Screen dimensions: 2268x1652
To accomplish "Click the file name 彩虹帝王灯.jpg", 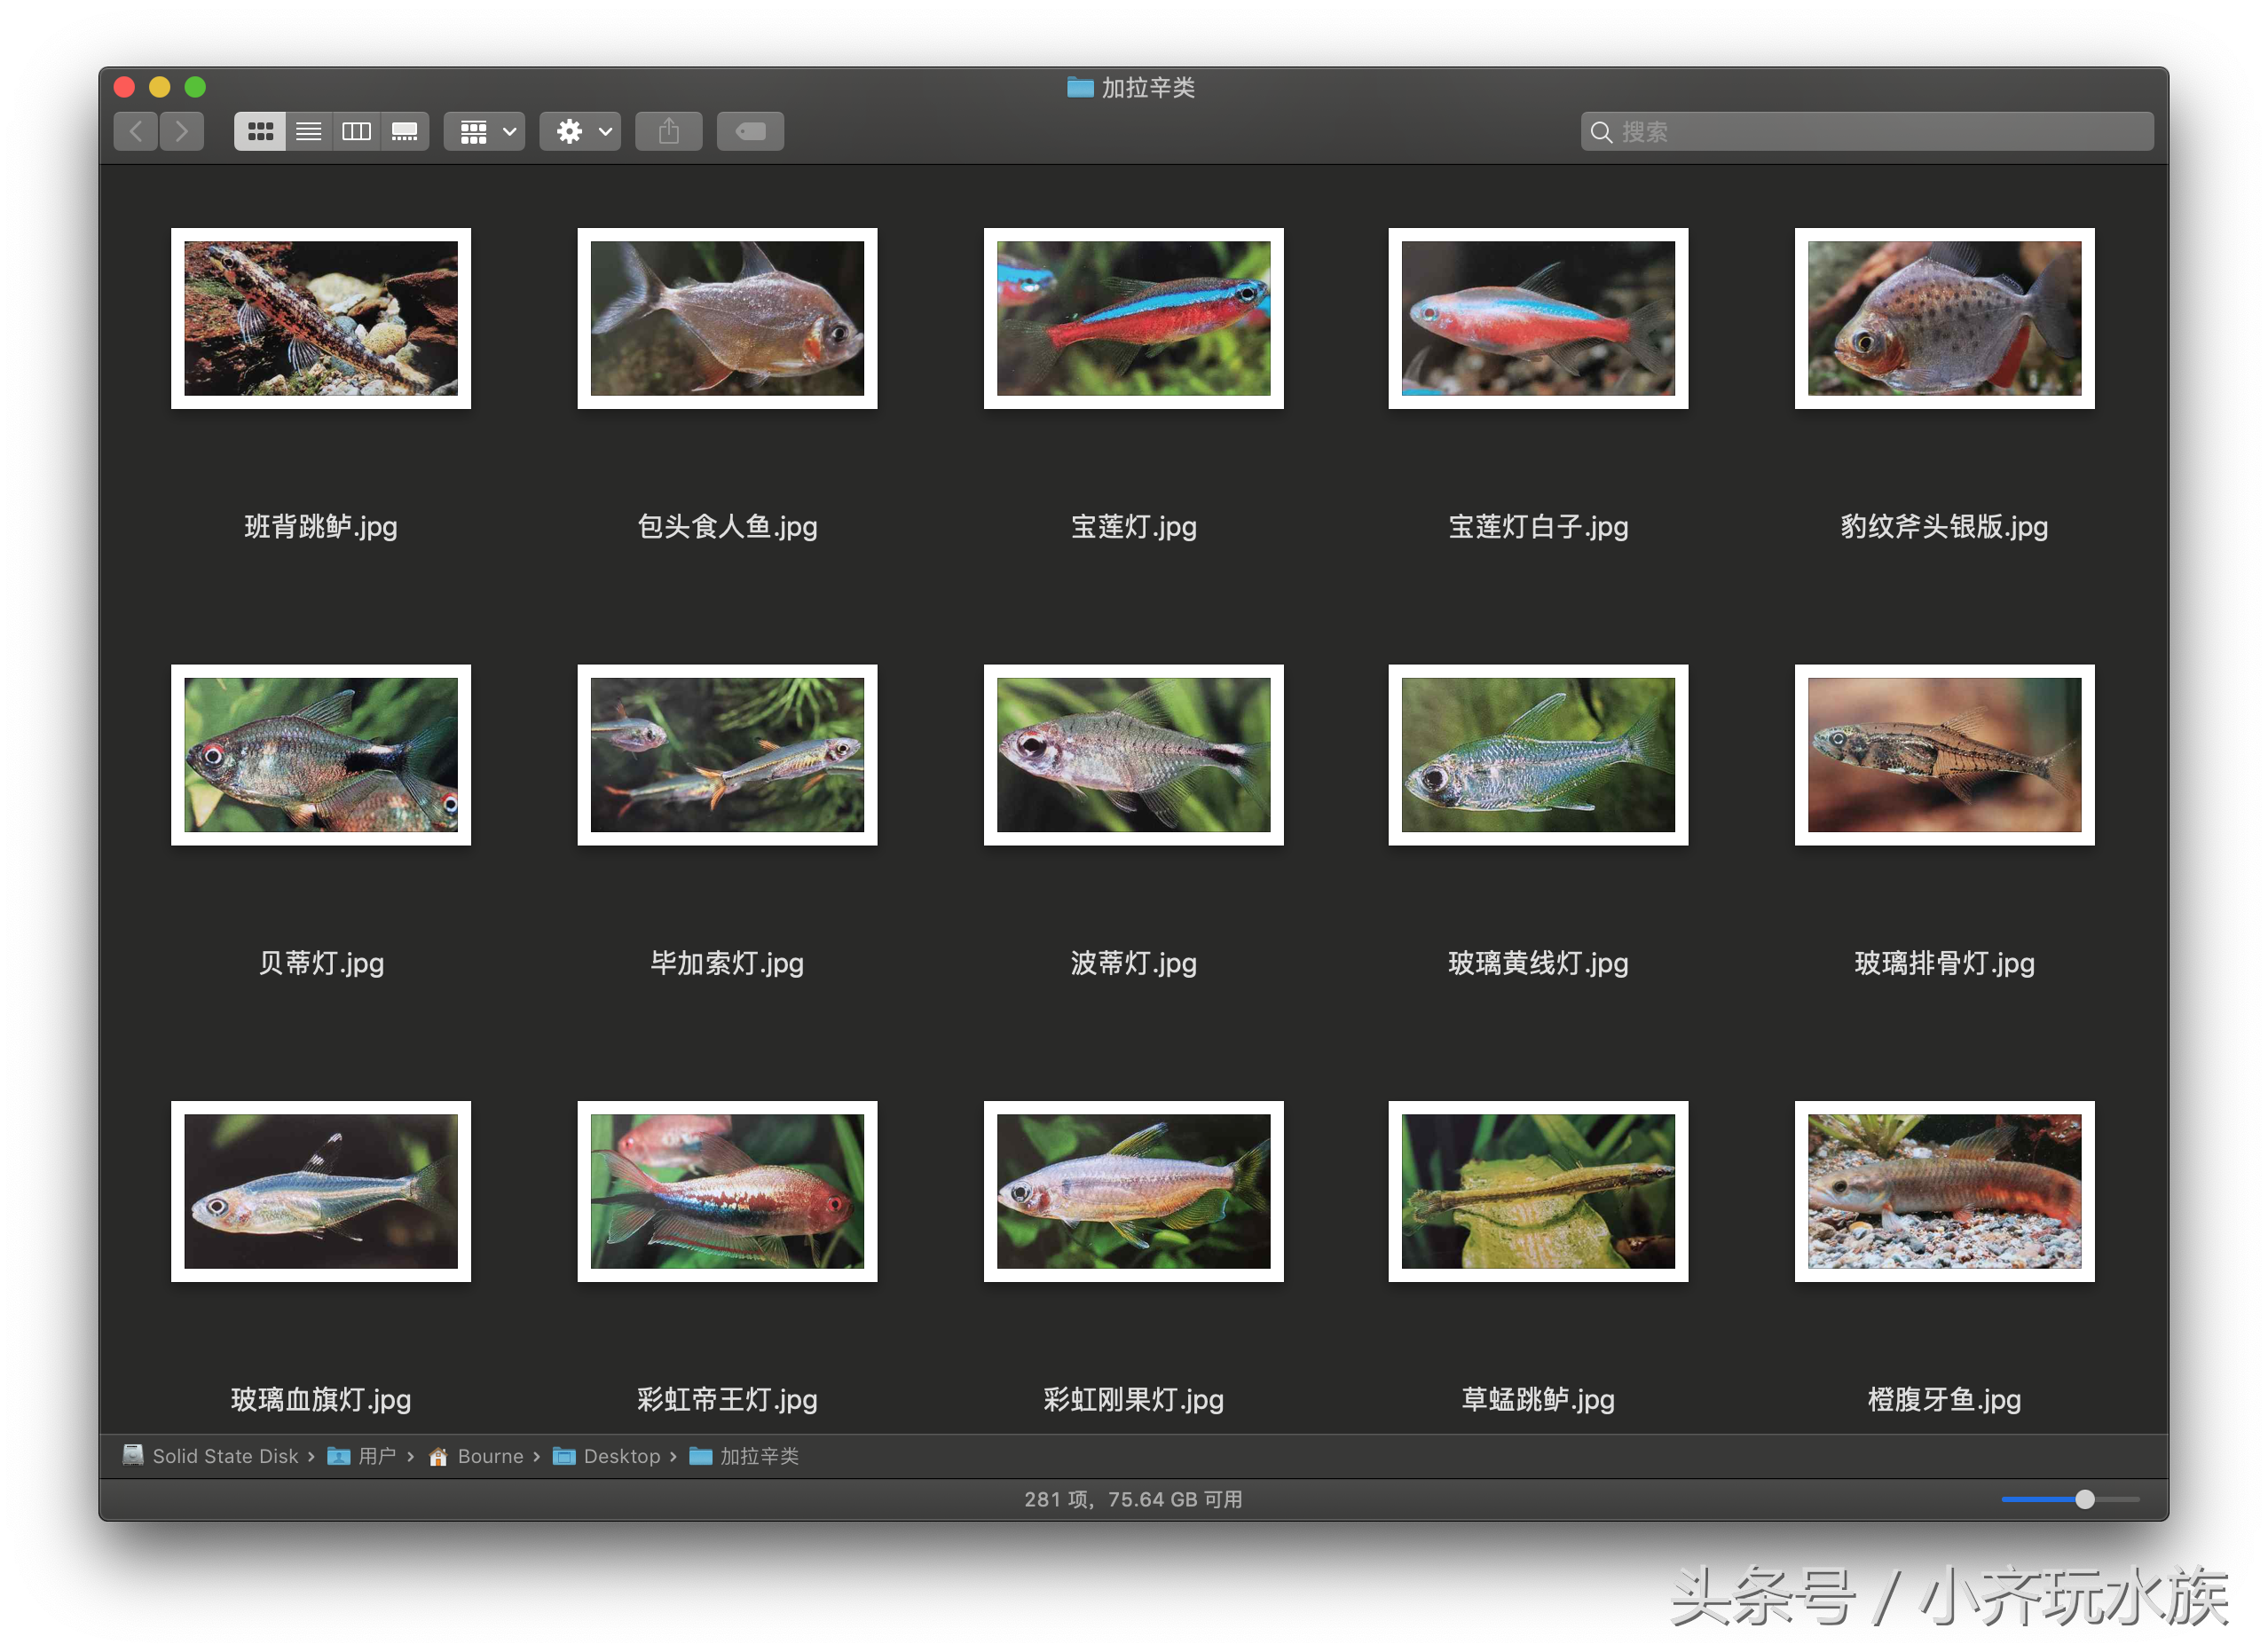I will [x=727, y=1399].
